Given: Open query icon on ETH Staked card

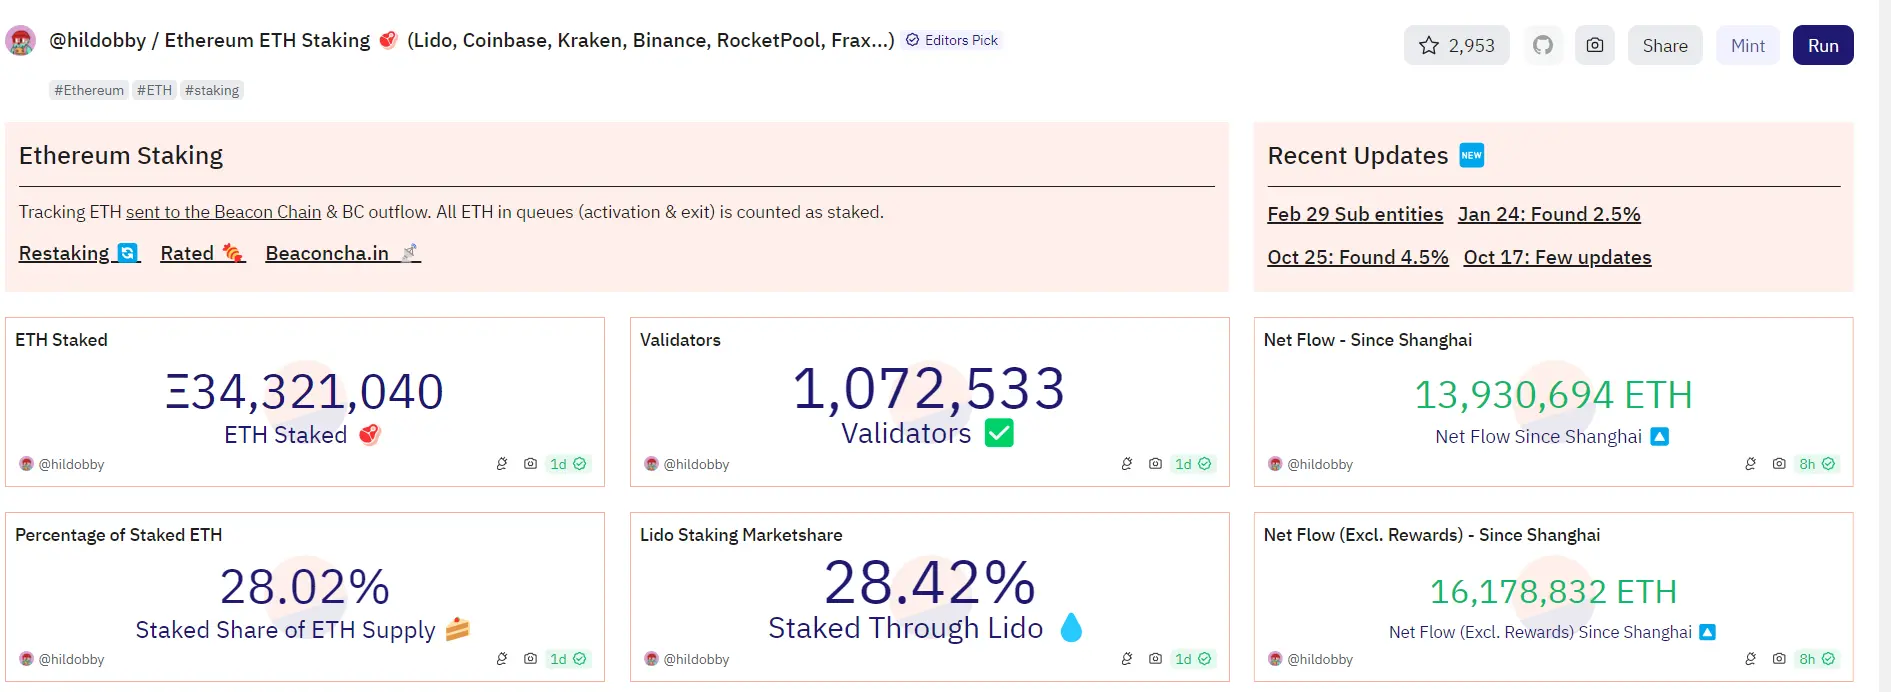Looking at the screenshot, I should point(502,464).
